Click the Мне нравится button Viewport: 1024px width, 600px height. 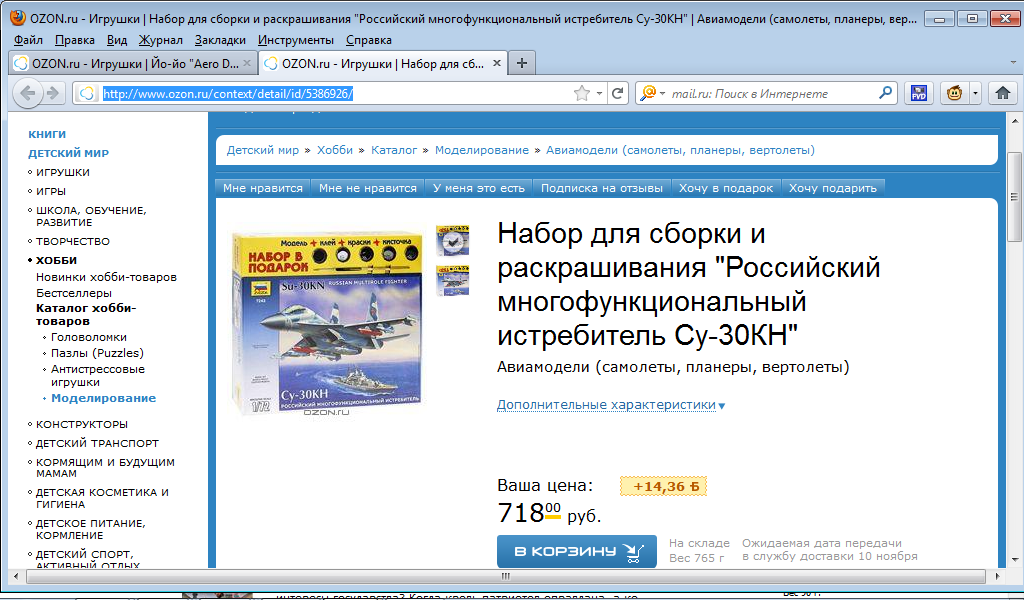pos(263,188)
